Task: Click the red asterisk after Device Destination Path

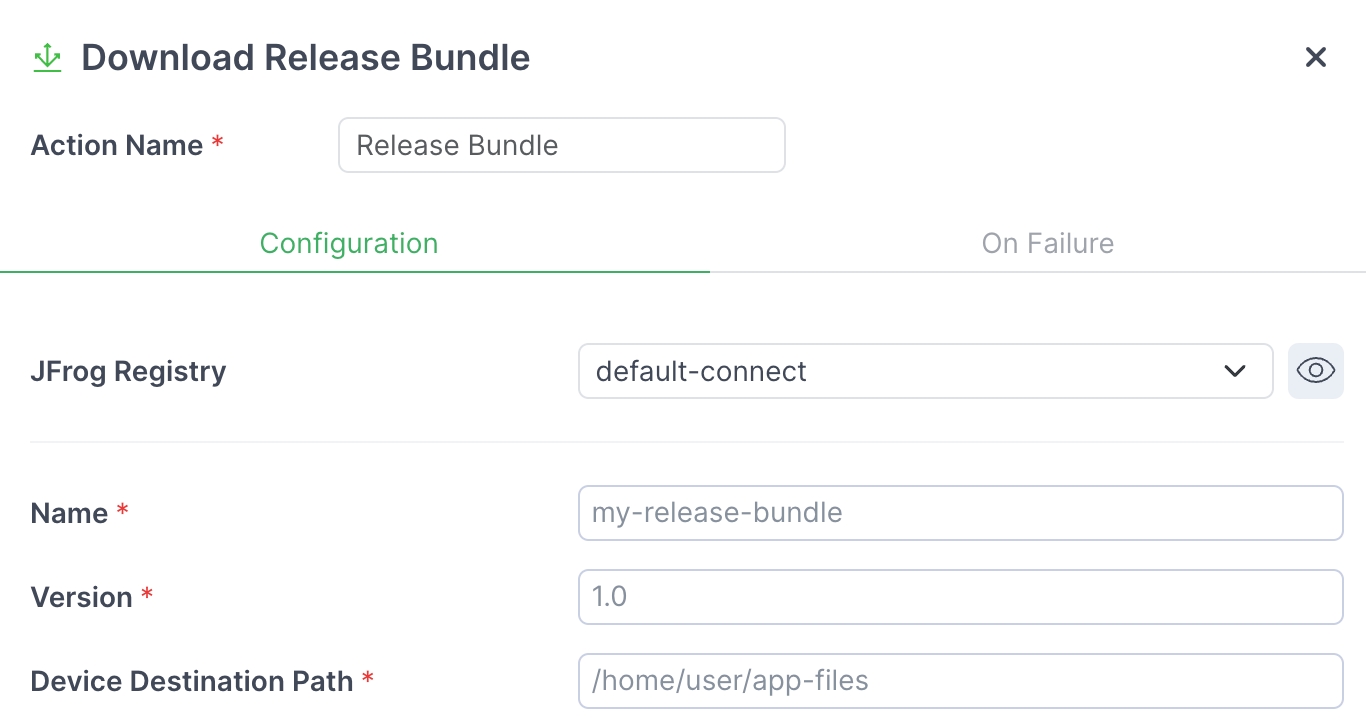Action: 368,679
